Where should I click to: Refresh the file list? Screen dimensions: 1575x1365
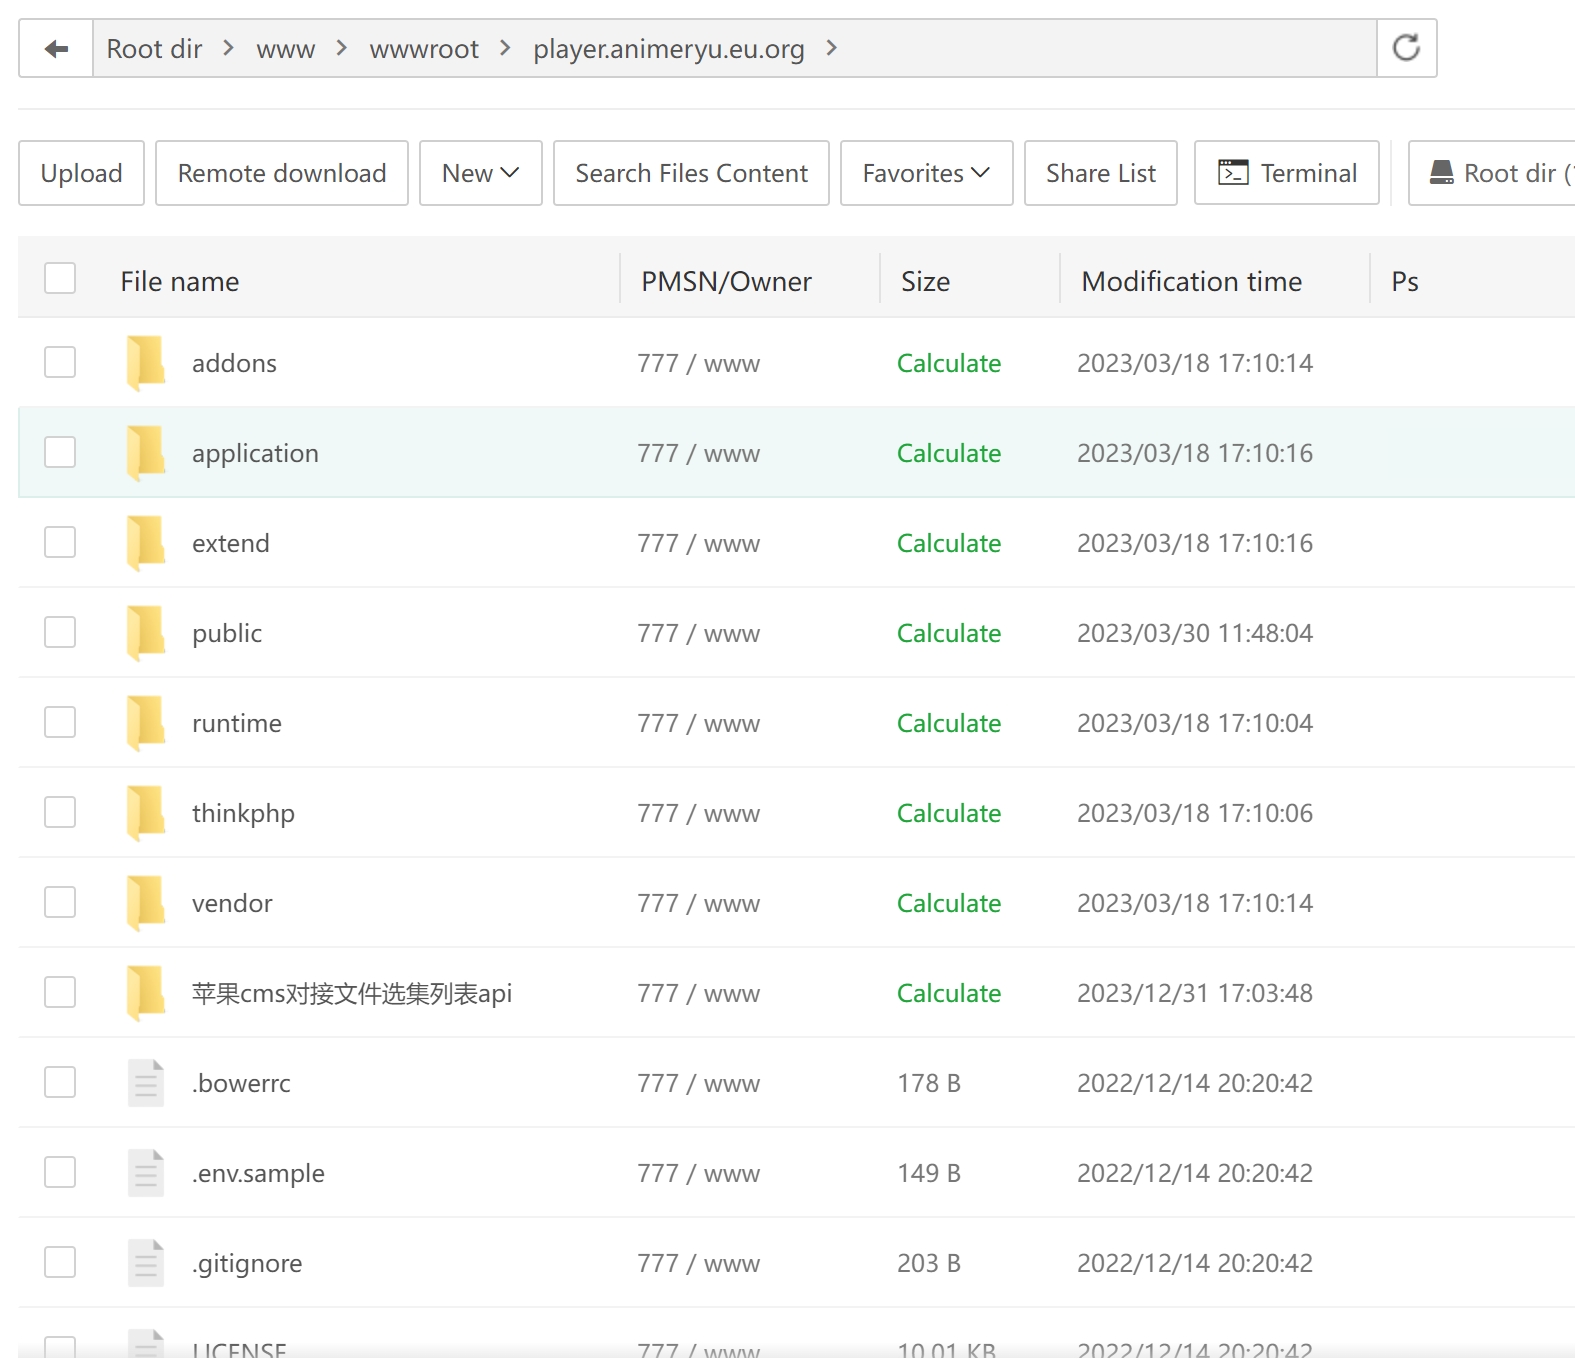[1406, 48]
